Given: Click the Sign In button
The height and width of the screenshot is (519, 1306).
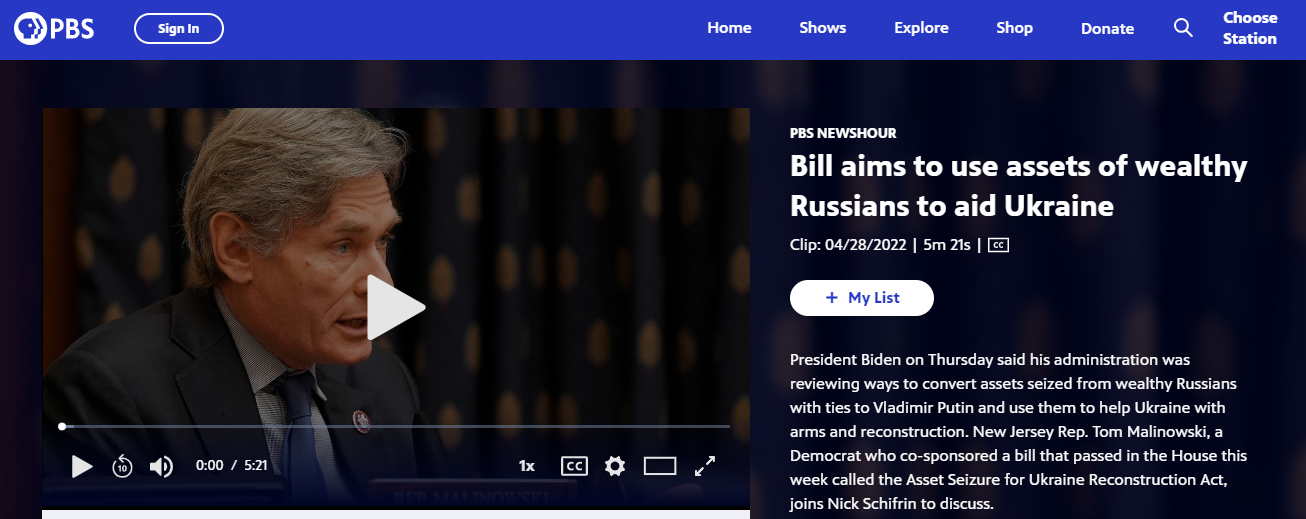Looking at the screenshot, I should (x=179, y=29).
